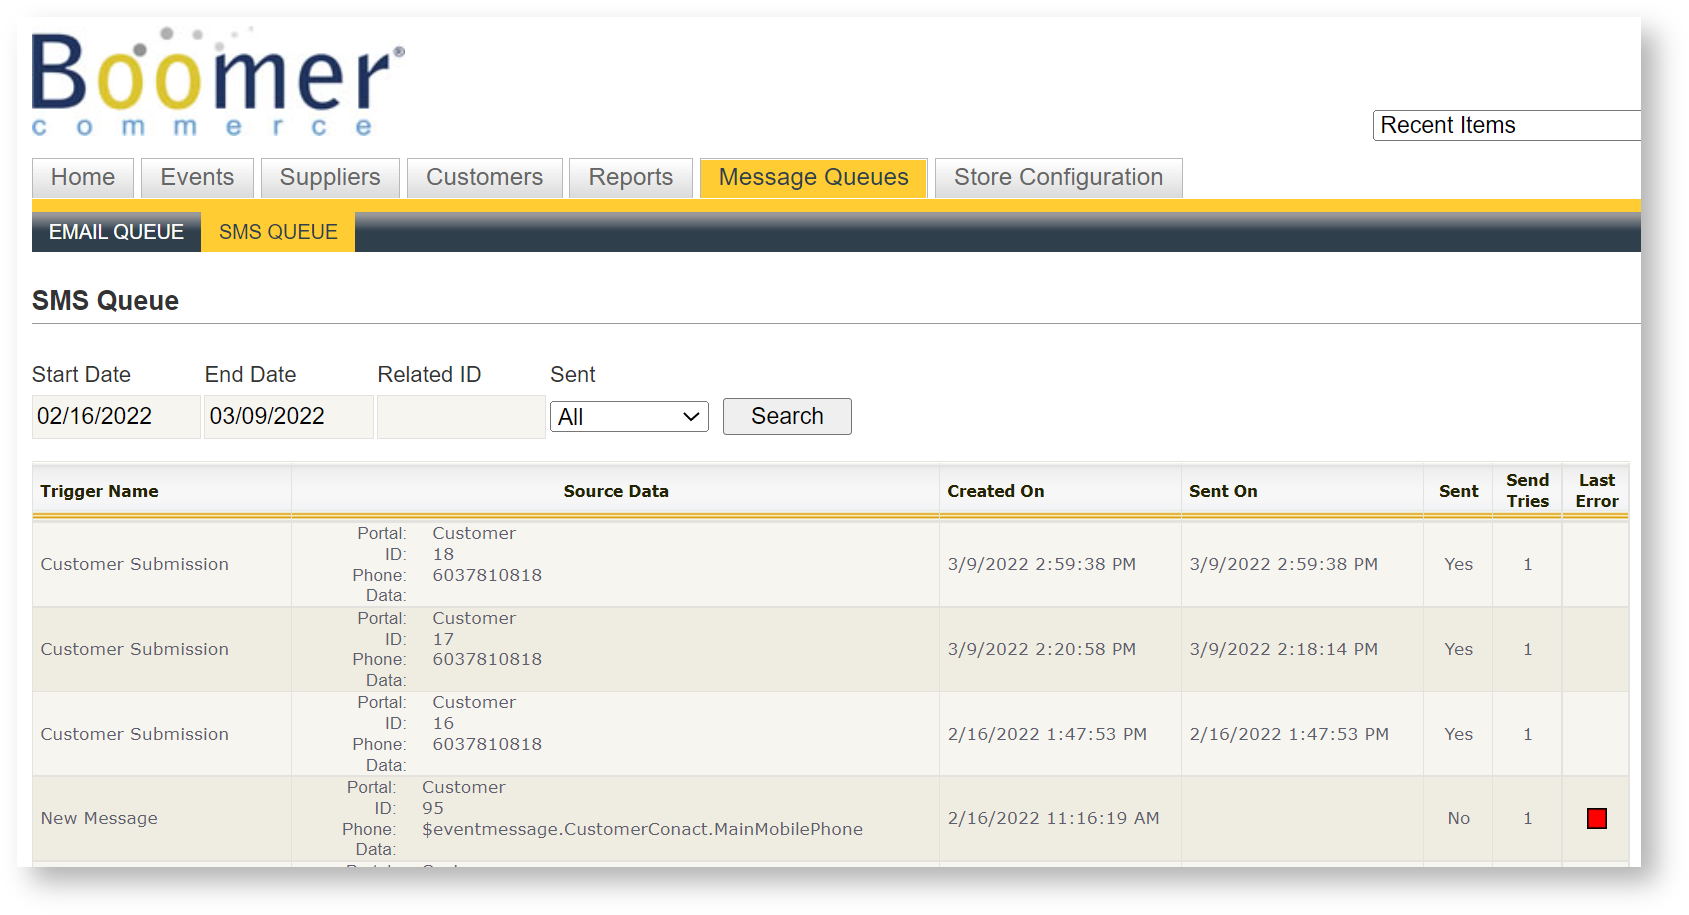
Task: Click the Created On column header
Action: point(995,491)
